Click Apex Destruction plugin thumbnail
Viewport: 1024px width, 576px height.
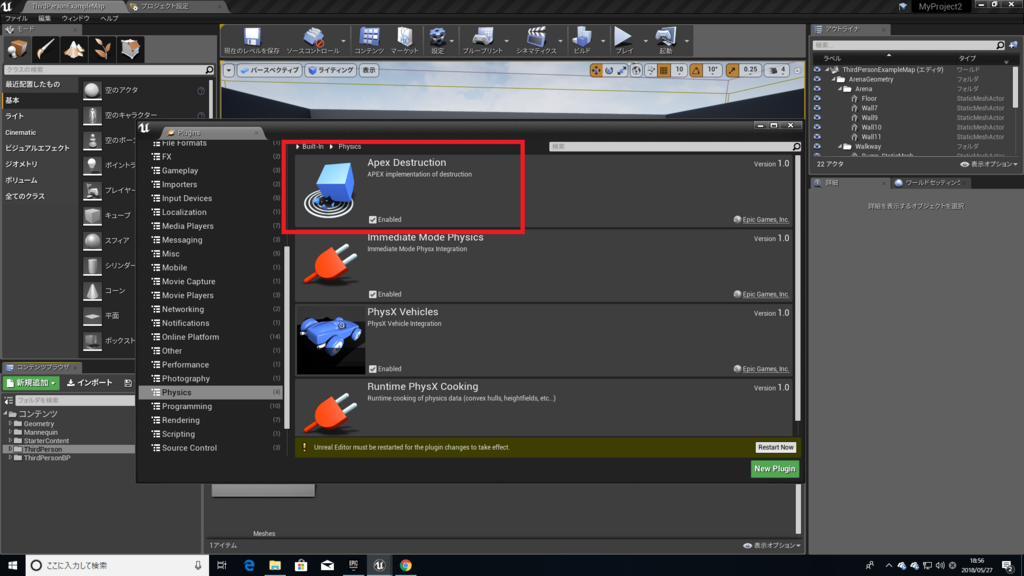pyautogui.click(x=330, y=190)
